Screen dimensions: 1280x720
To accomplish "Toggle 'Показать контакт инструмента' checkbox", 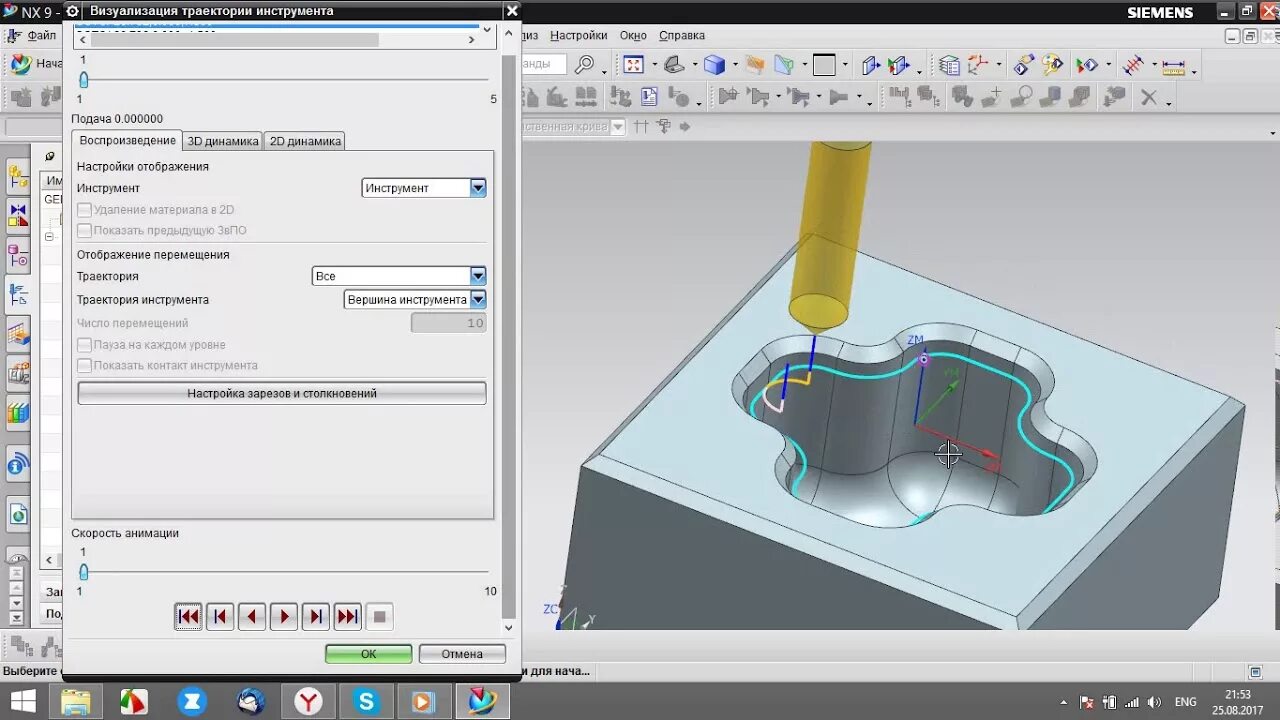I will pyautogui.click(x=85, y=366).
